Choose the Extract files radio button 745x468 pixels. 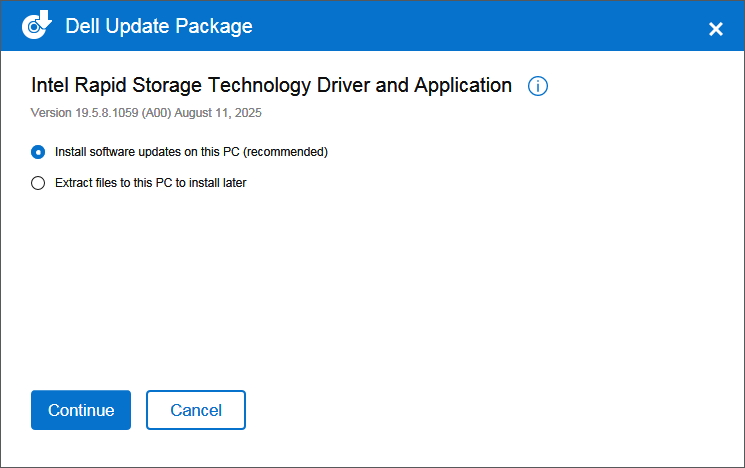(x=38, y=183)
